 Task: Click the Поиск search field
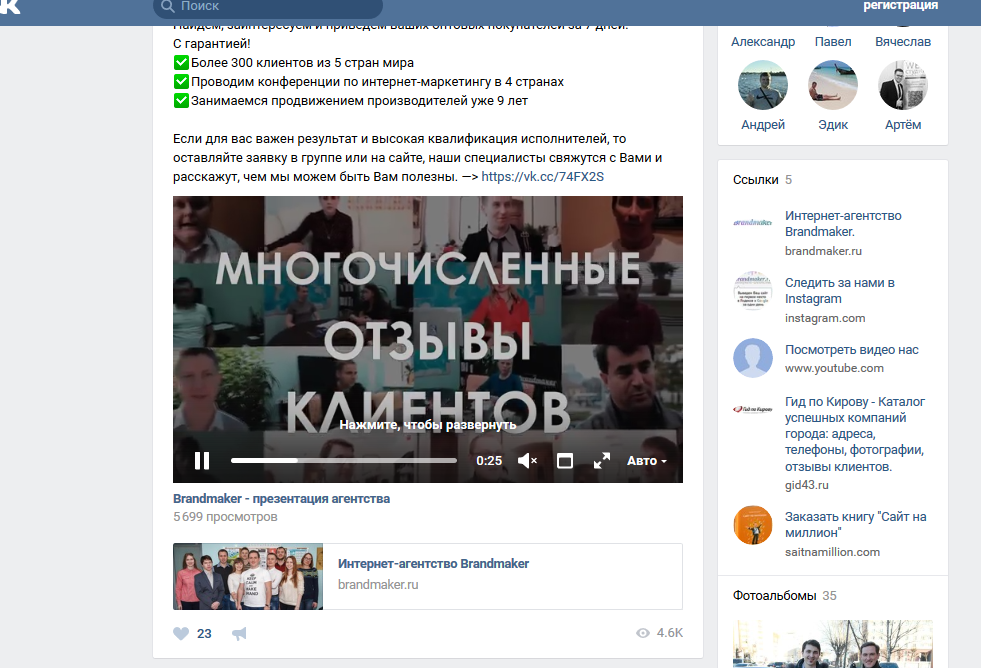(268, 7)
